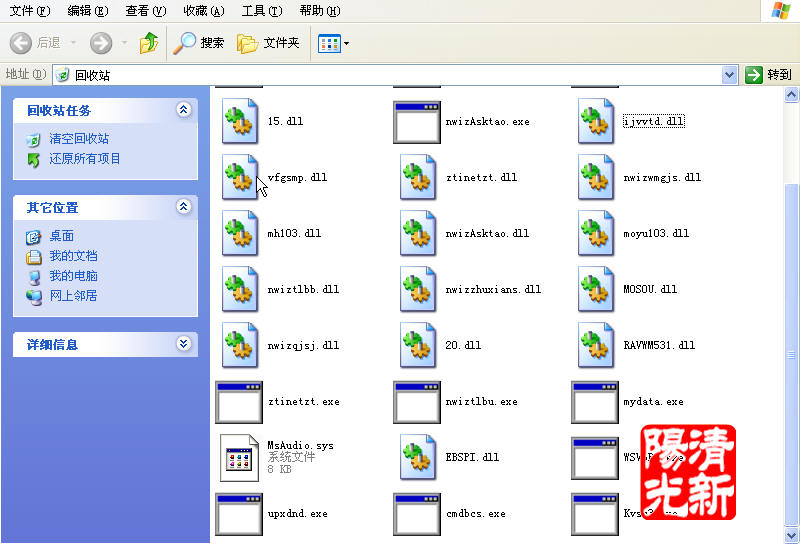Click the Up one level folder icon
This screenshot has width=800, height=544.
pyautogui.click(x=148, y=43)
